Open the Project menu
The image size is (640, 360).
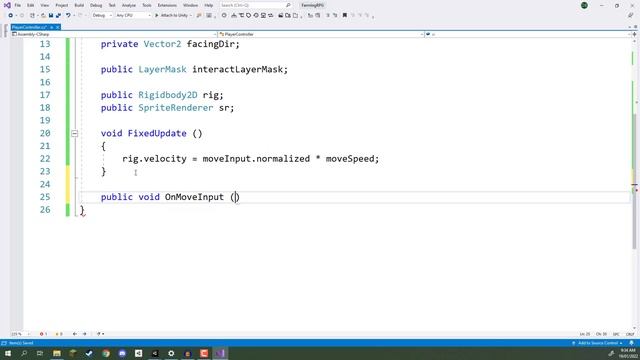[x=62, y=5]
